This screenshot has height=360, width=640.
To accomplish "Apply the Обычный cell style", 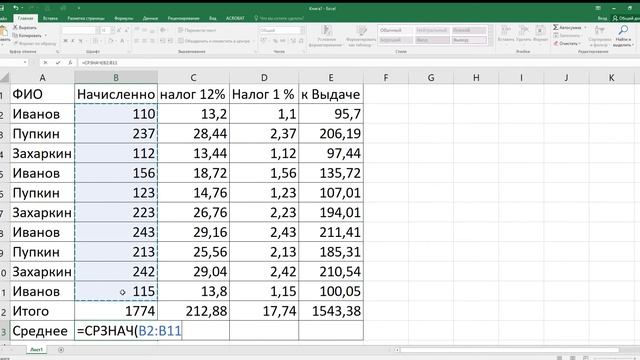I will point(396,30).
